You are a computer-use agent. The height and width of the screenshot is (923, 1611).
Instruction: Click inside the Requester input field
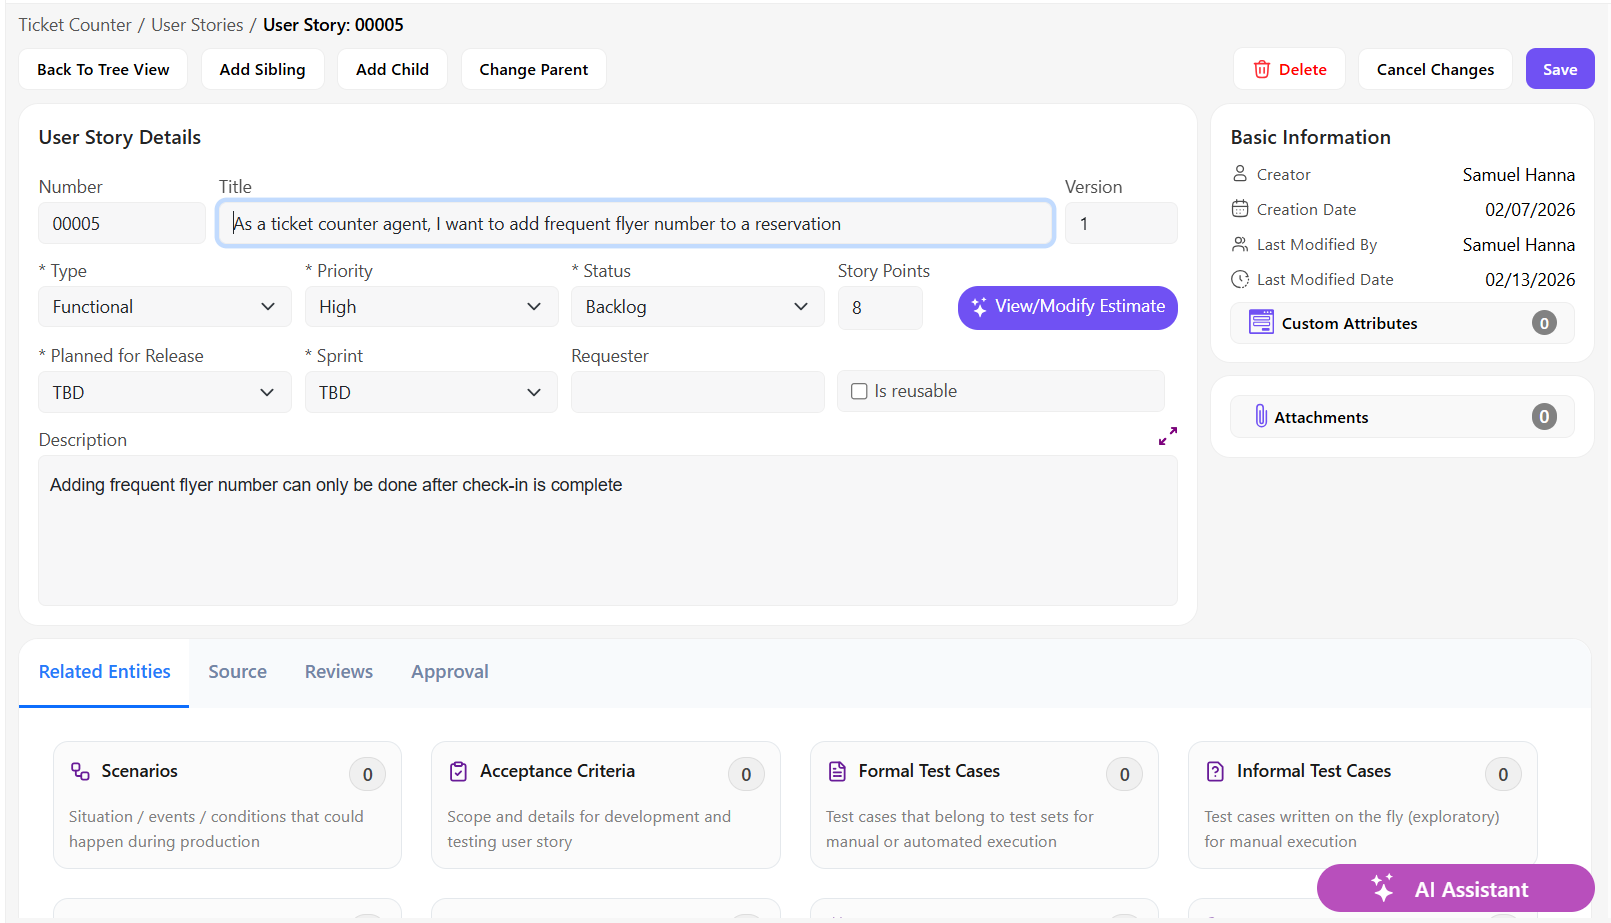(x=697, y=391)
